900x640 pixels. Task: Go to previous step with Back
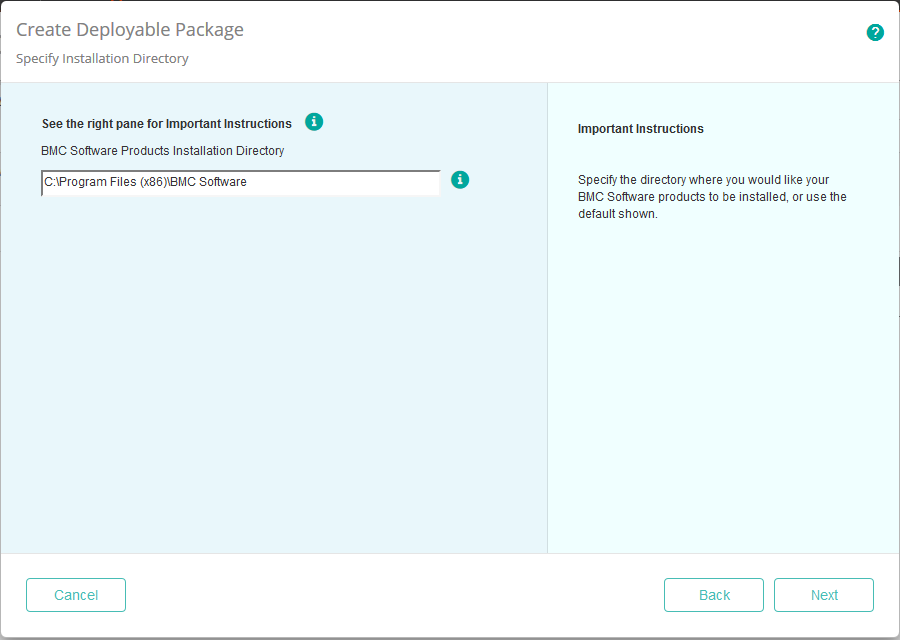coord(714,595)
